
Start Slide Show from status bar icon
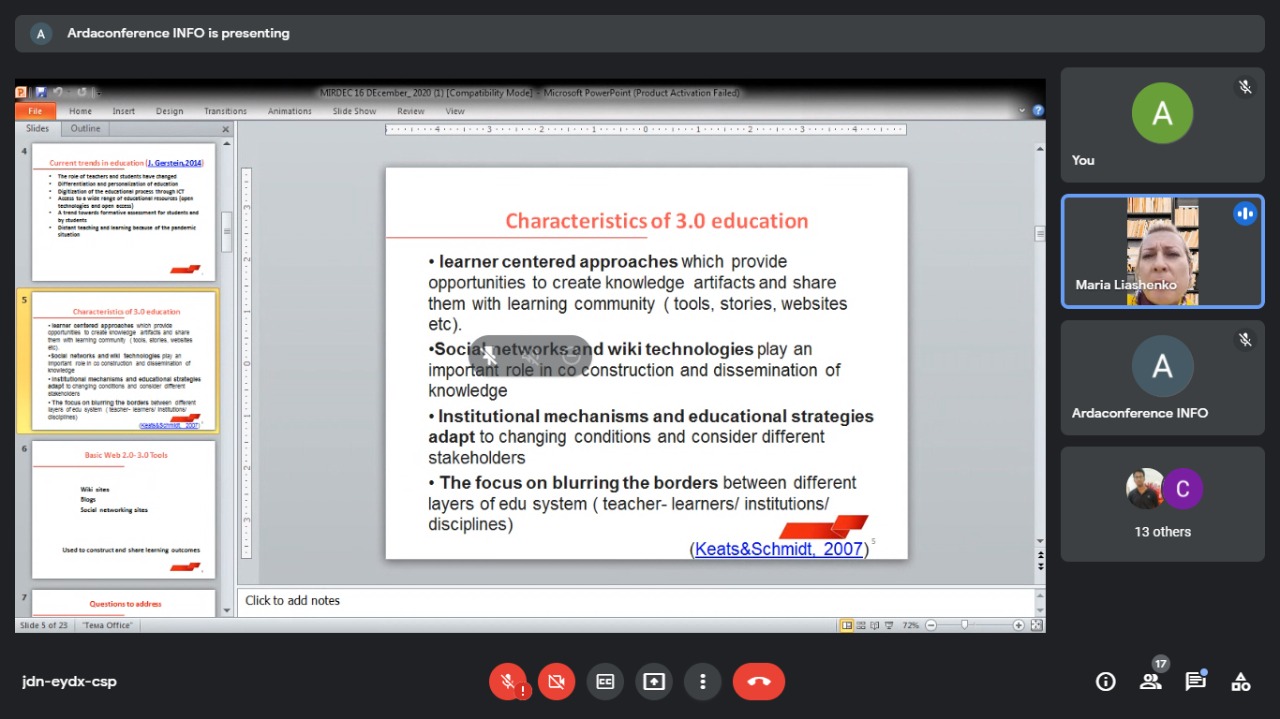[888, 625]
